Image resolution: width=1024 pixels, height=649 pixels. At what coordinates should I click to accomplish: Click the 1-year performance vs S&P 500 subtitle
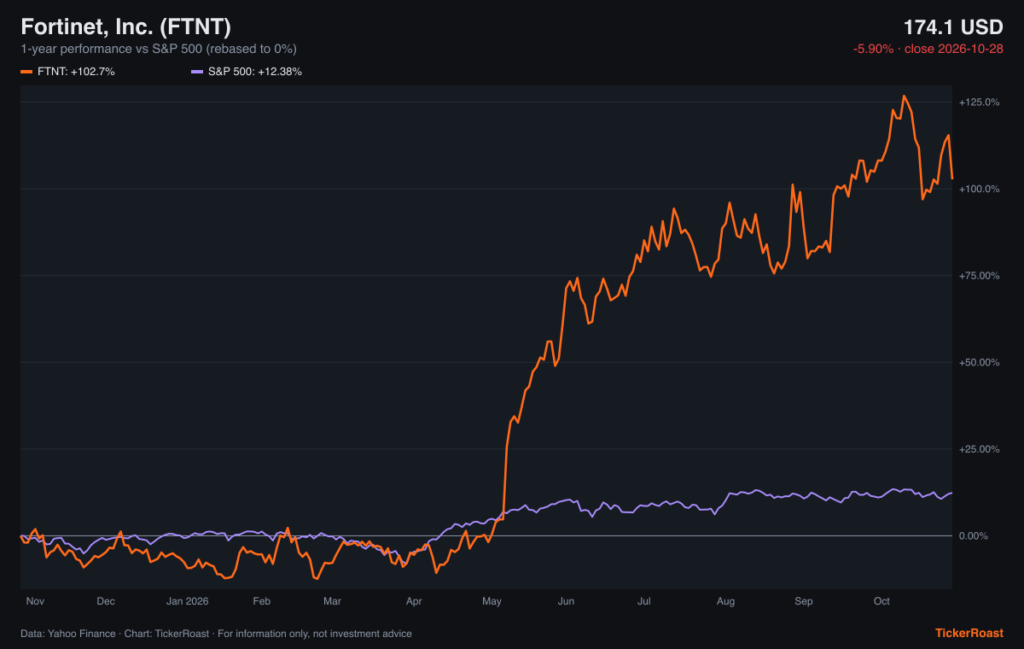159,49
